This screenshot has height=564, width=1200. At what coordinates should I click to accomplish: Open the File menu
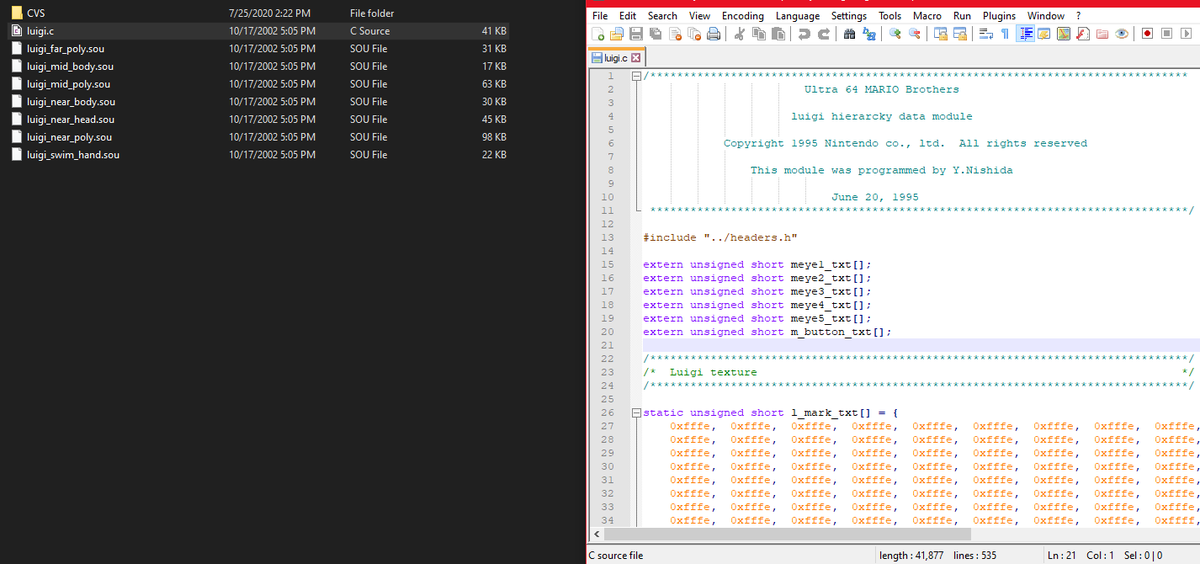point(601,16)
